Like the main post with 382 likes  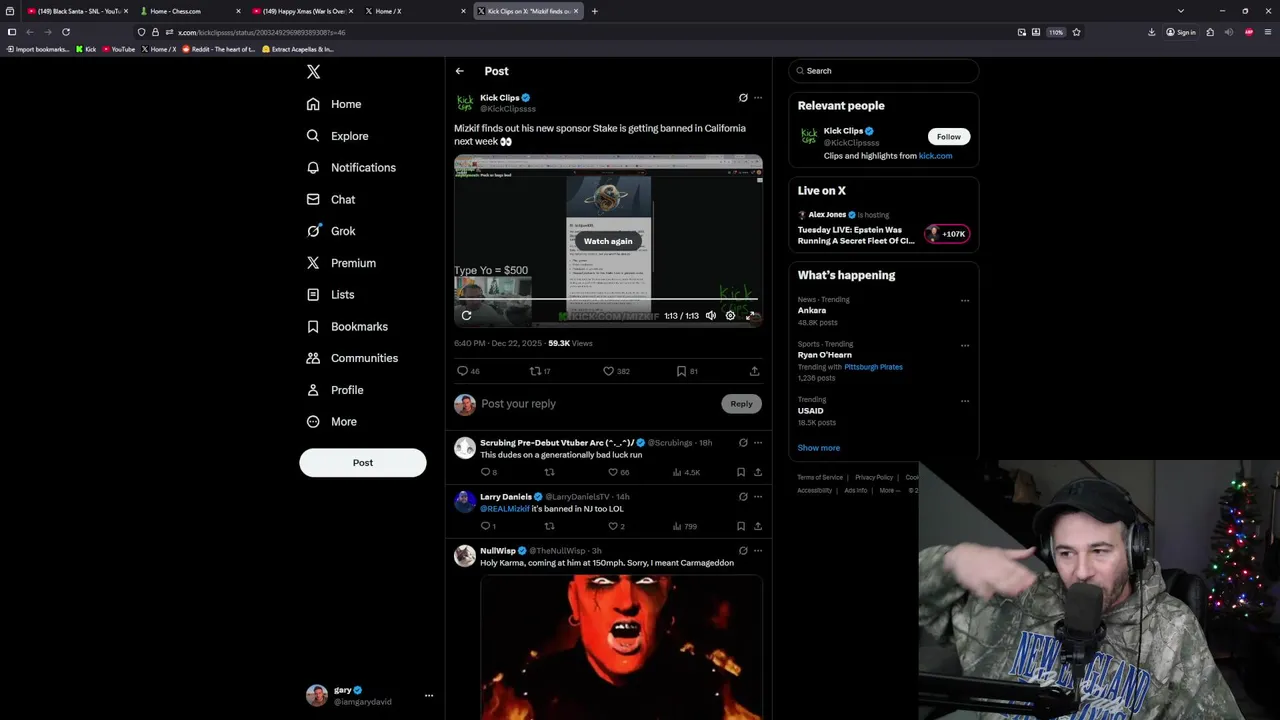[x=616, y=371]
